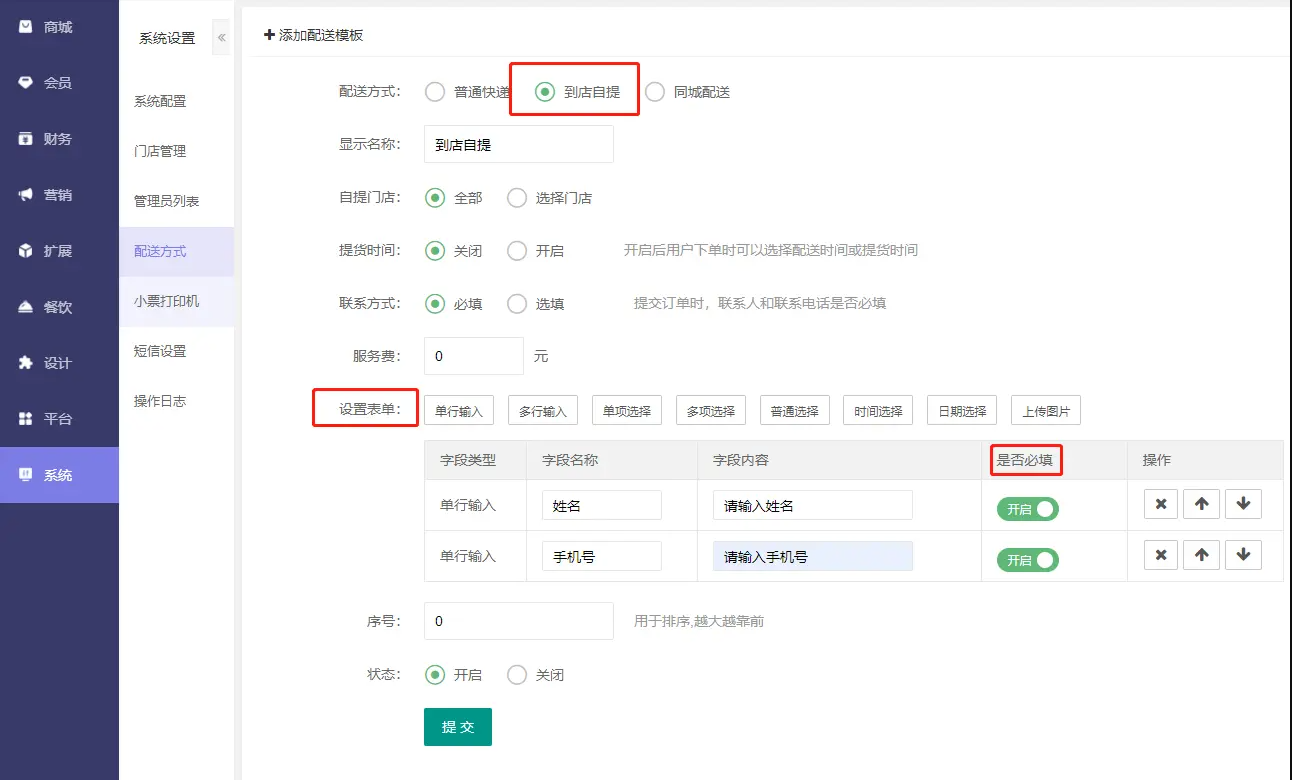
Task: Move the 手机号 field row down
Action: pos(1243,554)
